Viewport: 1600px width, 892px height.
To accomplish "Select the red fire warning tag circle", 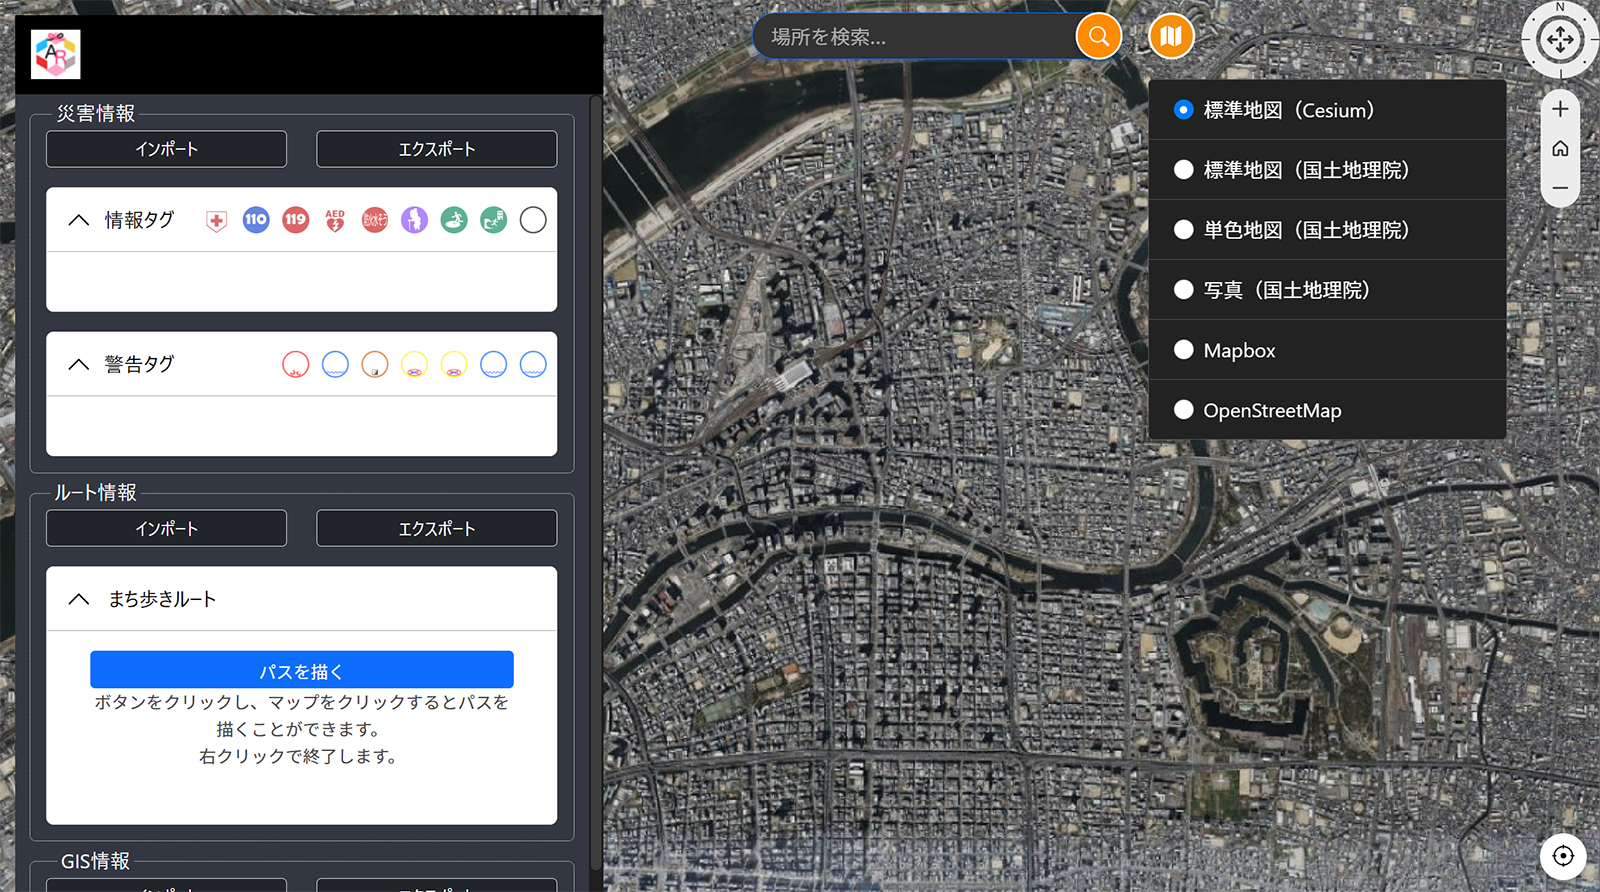I will pos(295,364).
